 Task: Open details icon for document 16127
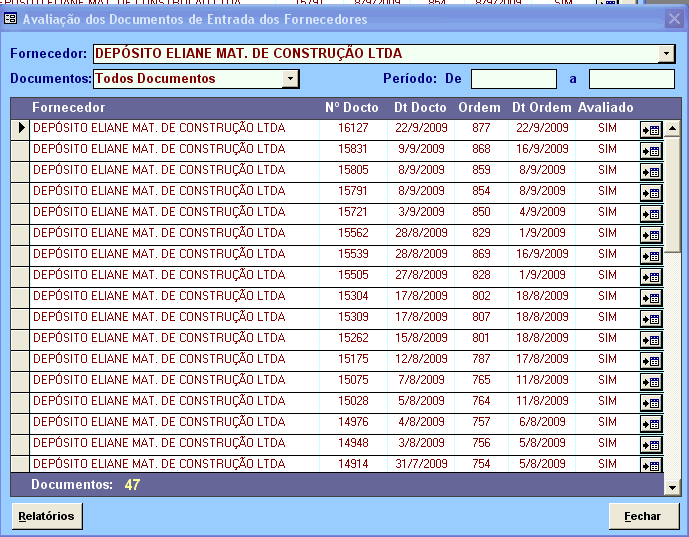point(651,129)
